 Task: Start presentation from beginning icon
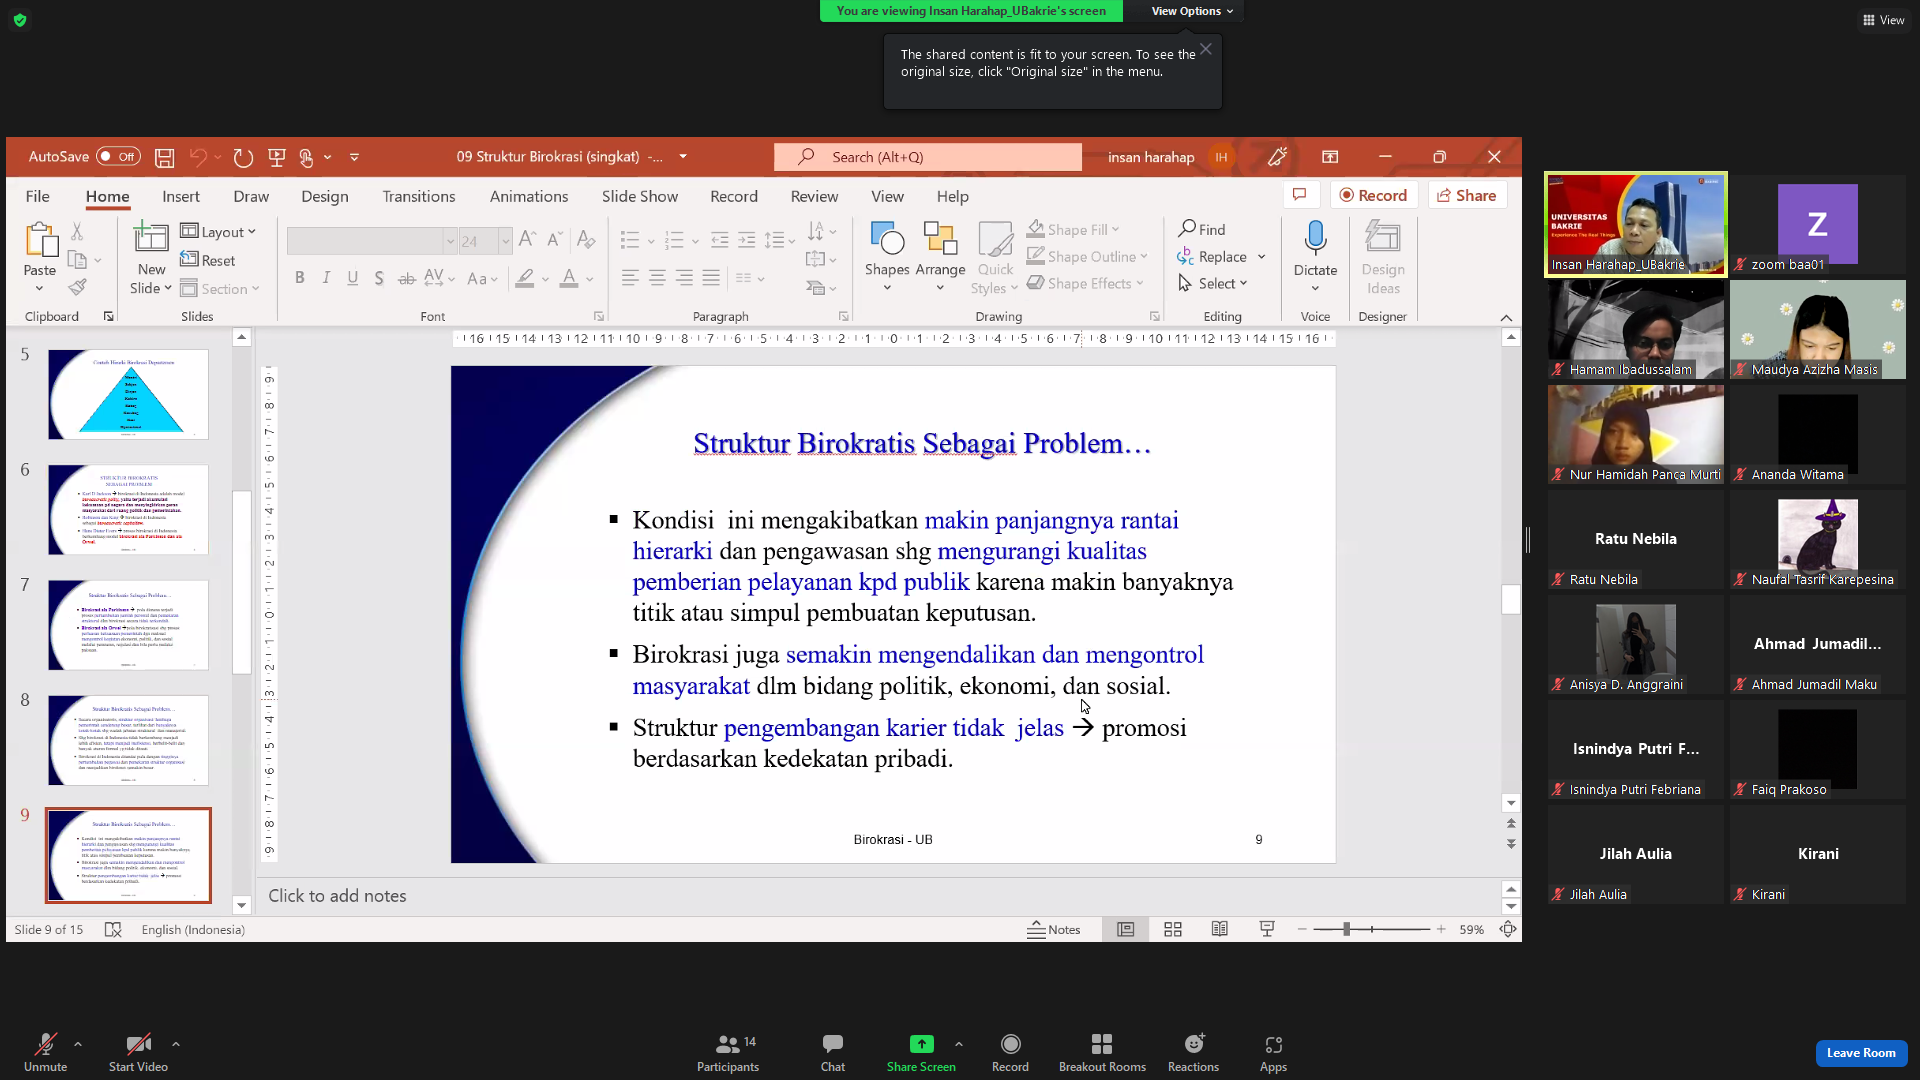click(x=277, y=157)
